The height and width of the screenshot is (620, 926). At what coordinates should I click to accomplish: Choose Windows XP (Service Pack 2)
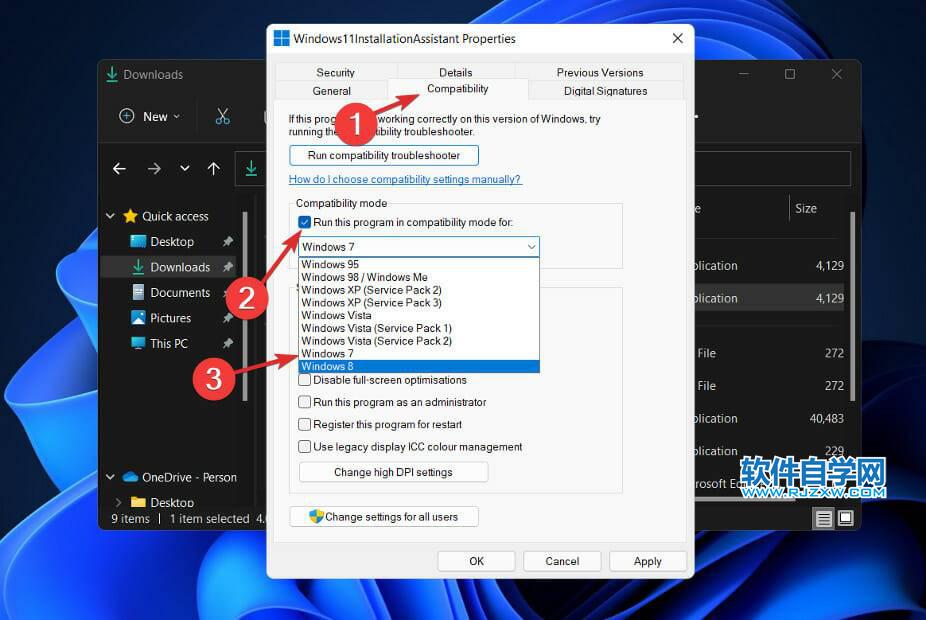click(x=419, y=290)
